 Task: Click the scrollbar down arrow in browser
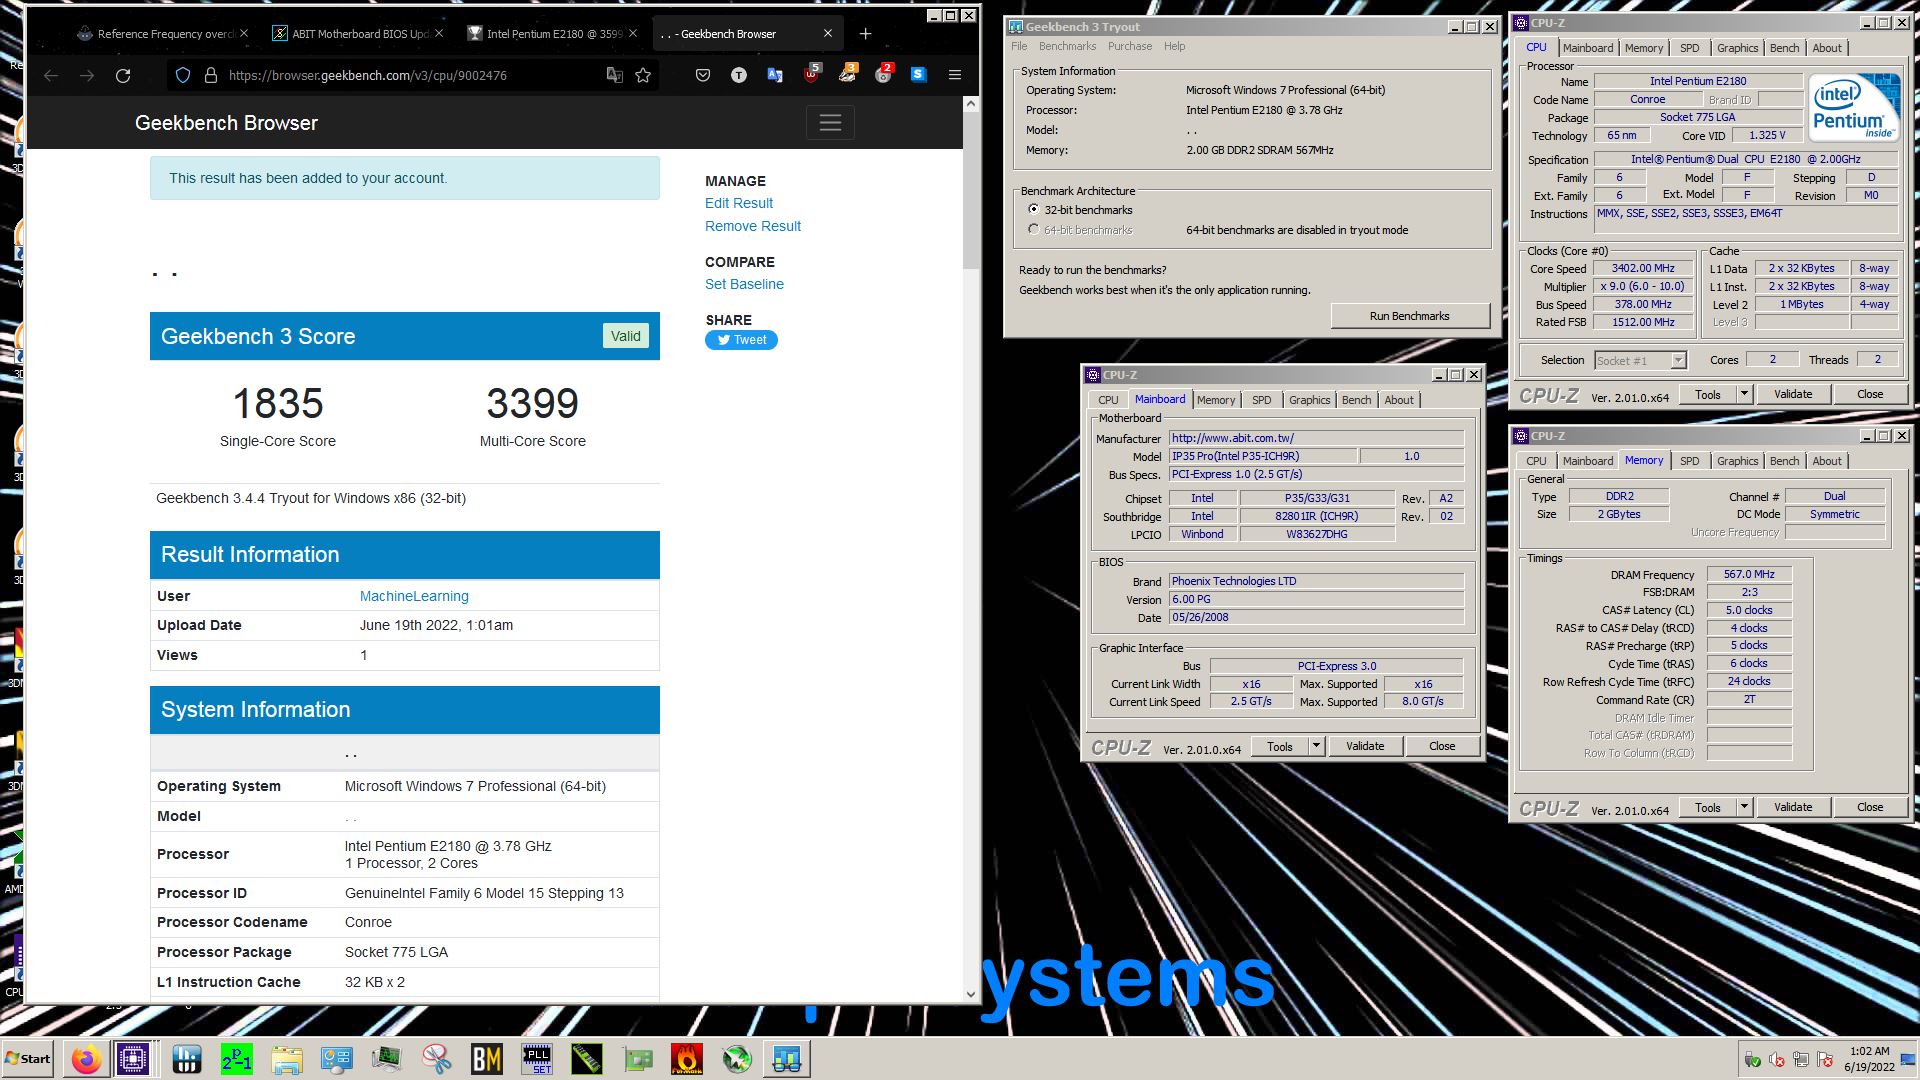[x=970, y=995]
